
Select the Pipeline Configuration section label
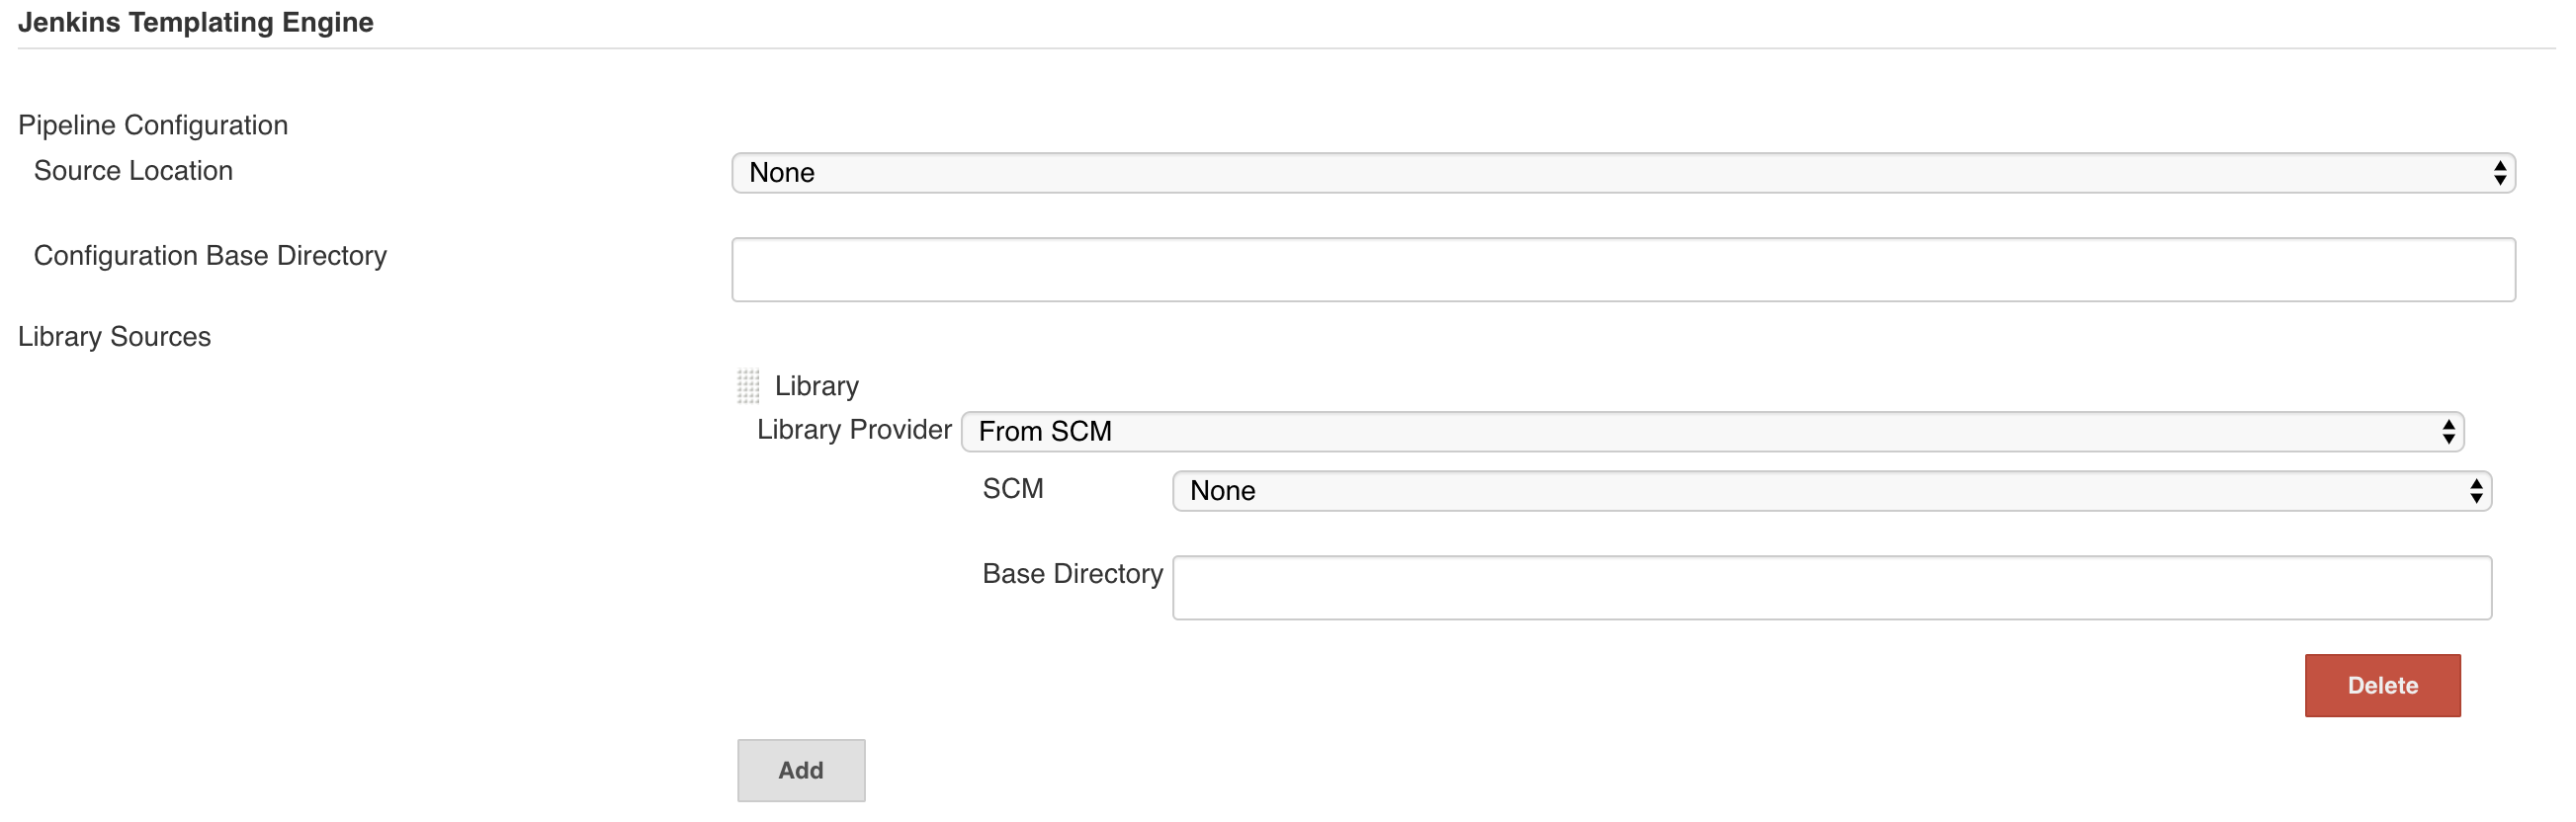pos(153,125)
